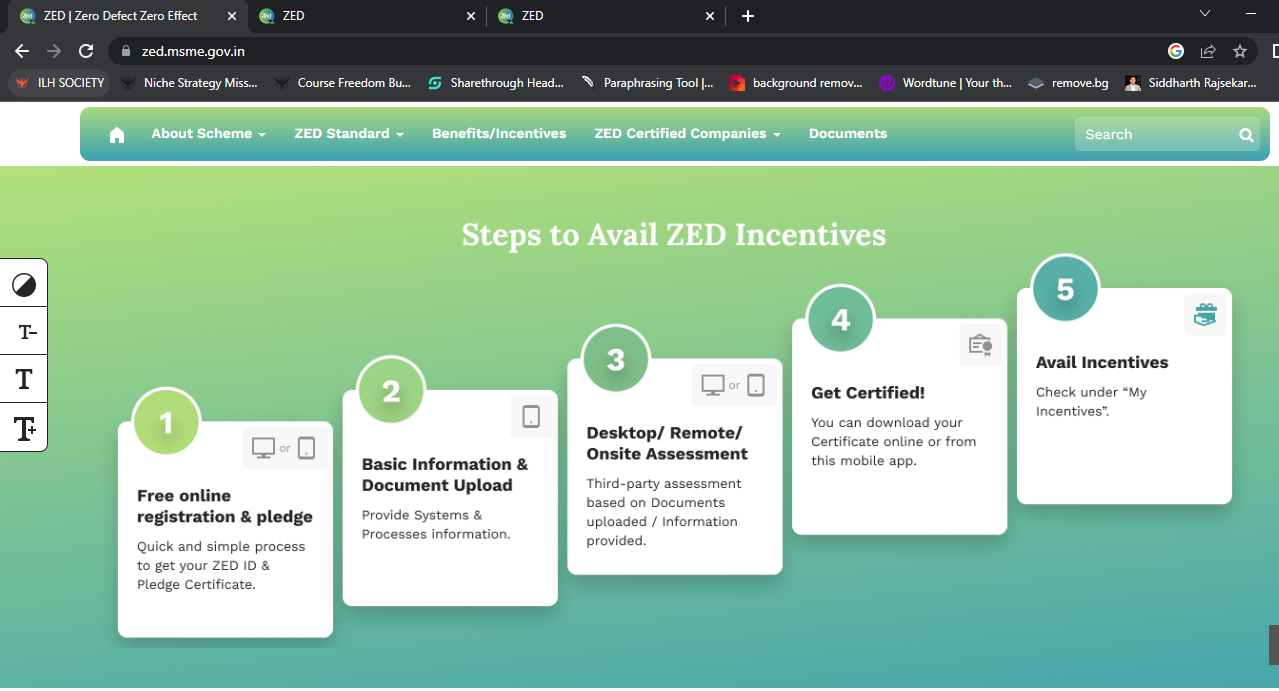Switch to the third ZED tab
Viewport: 1279px width, 691px height.
605,16
